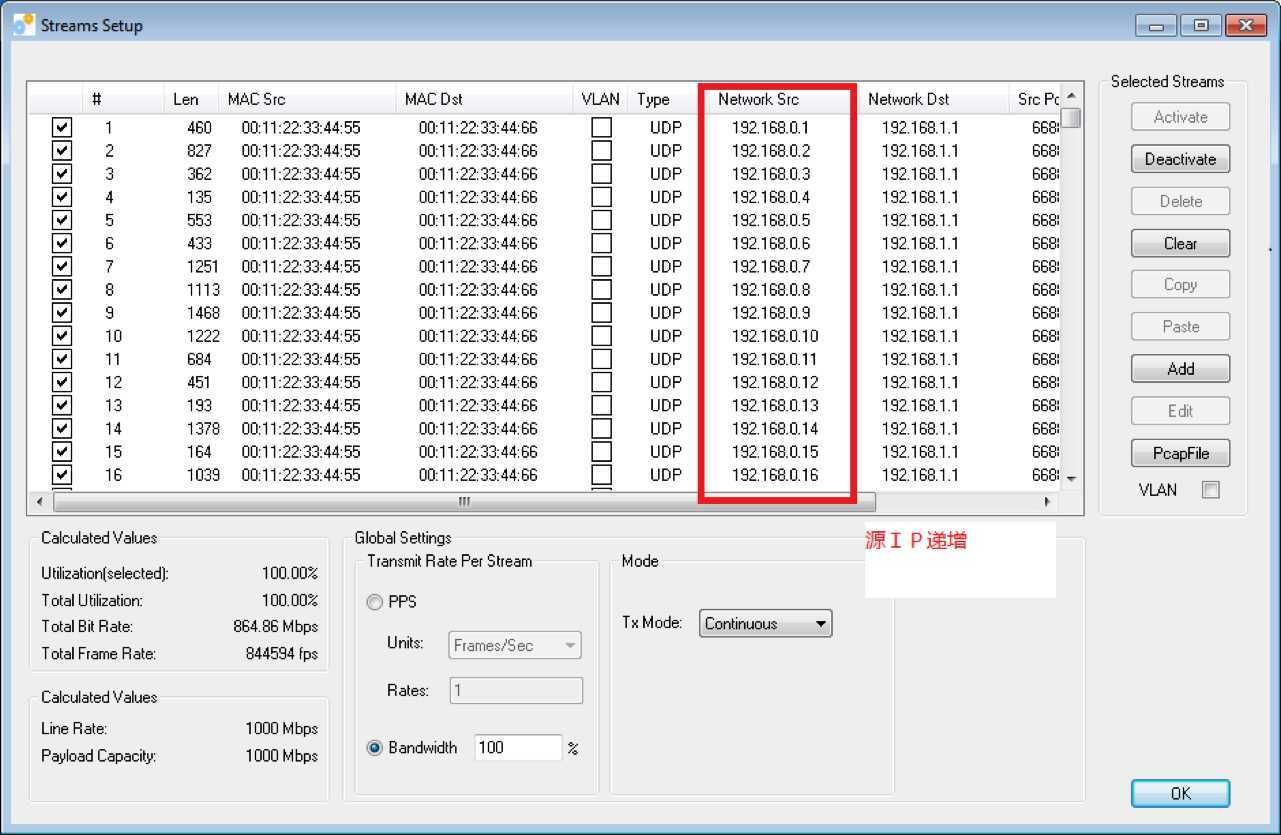Click the Src Port column header

pyautogui.click(x=1035, y=99)
